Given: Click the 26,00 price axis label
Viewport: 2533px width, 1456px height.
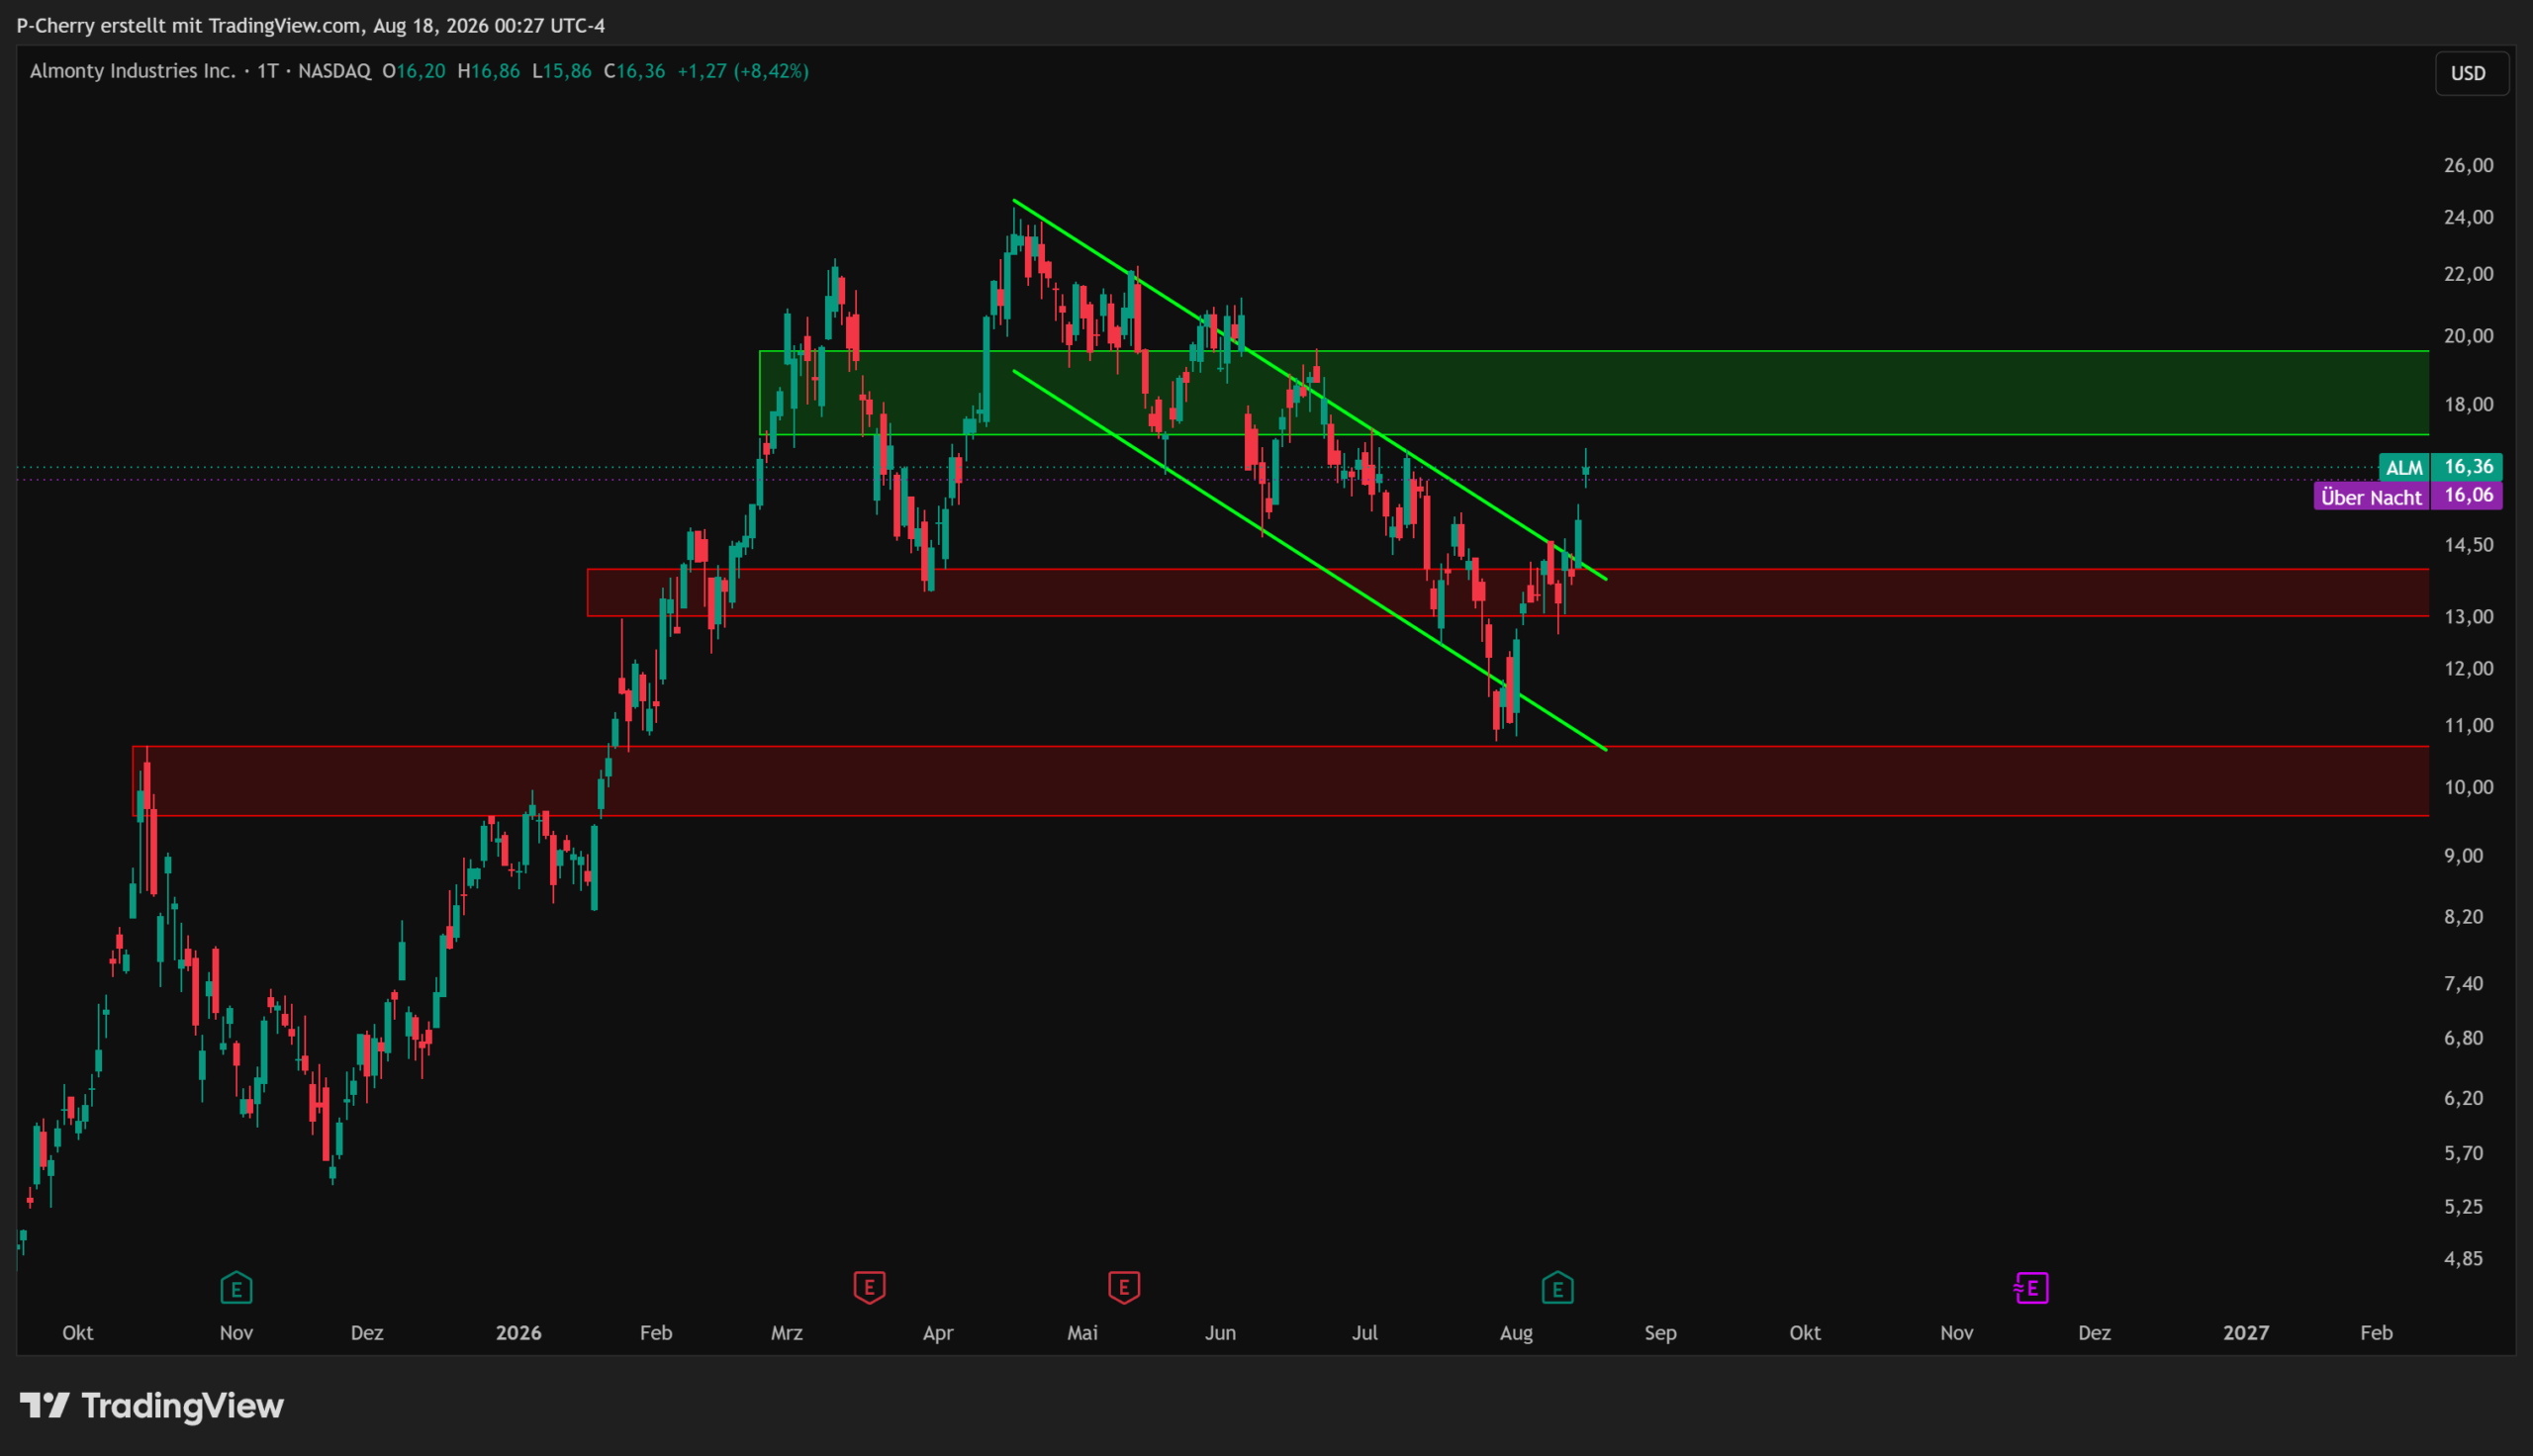Looking at the screenshot, I should tap(2468, 165).
